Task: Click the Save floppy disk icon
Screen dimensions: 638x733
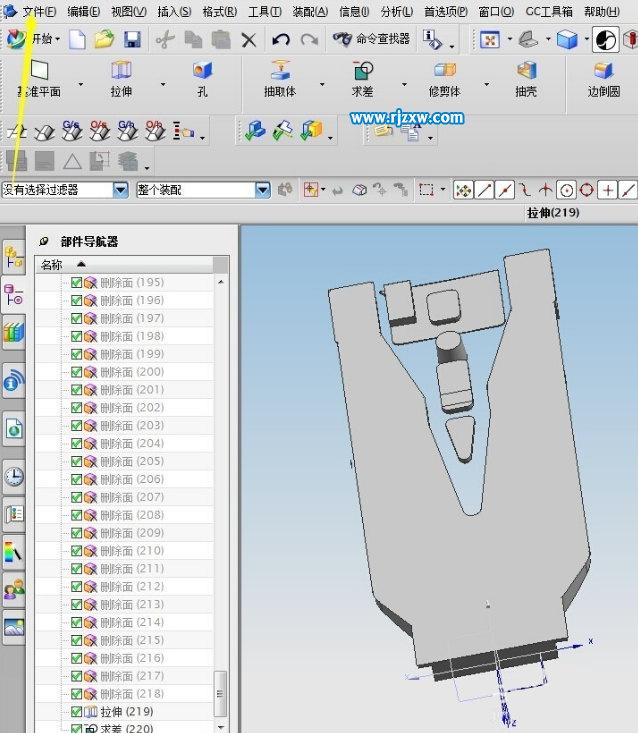Action: (x=131, y=40)
